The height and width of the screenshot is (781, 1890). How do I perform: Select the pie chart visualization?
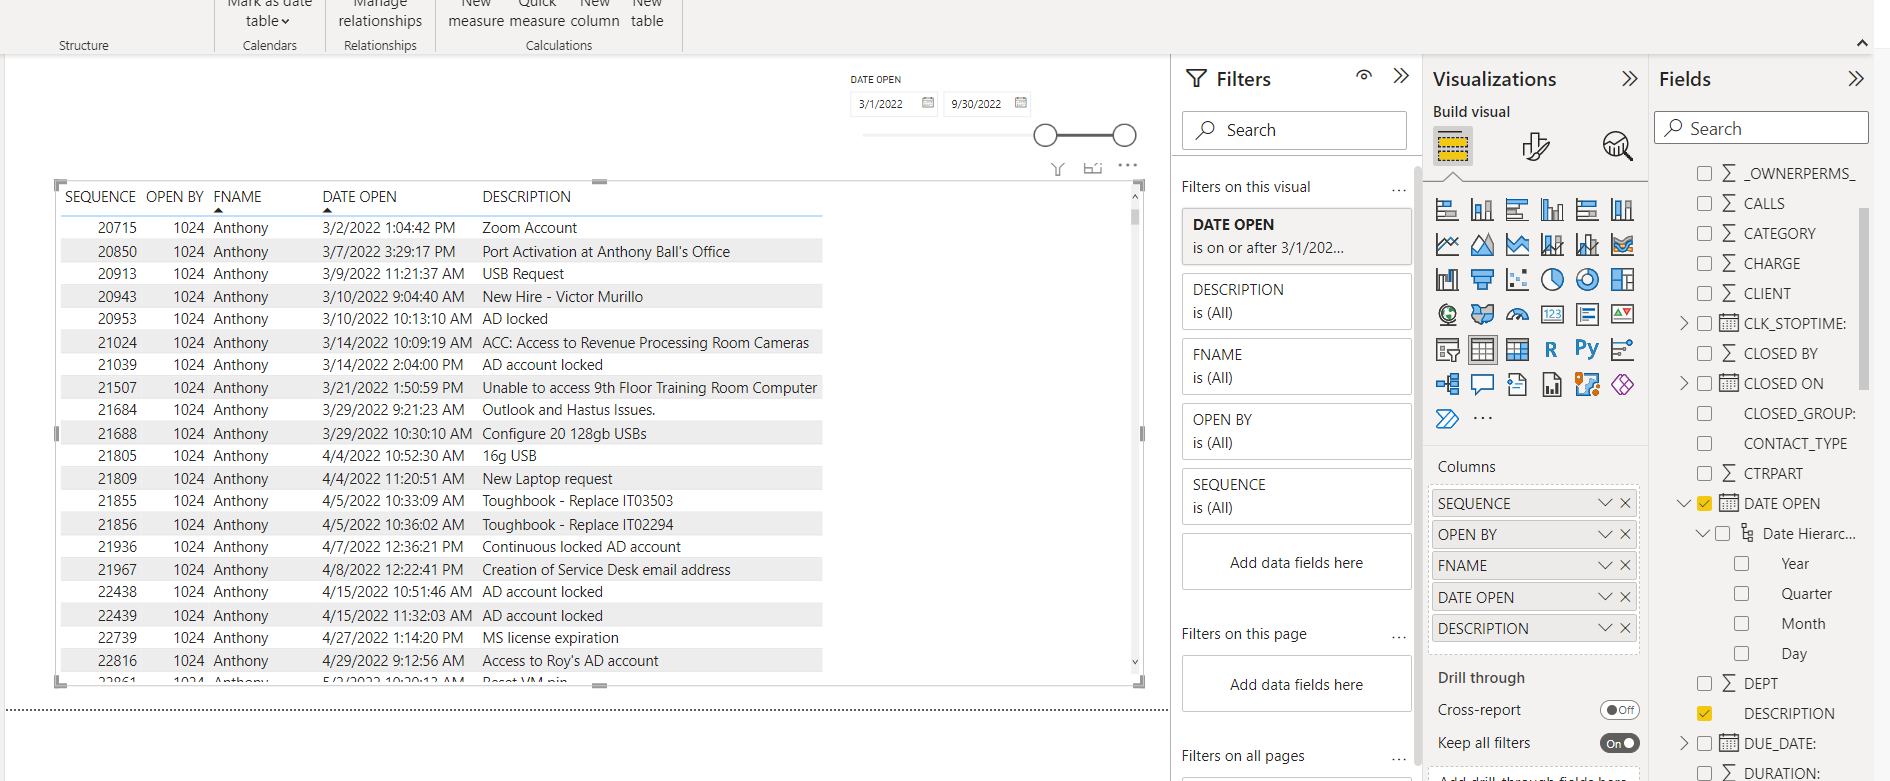[1552, 279]
